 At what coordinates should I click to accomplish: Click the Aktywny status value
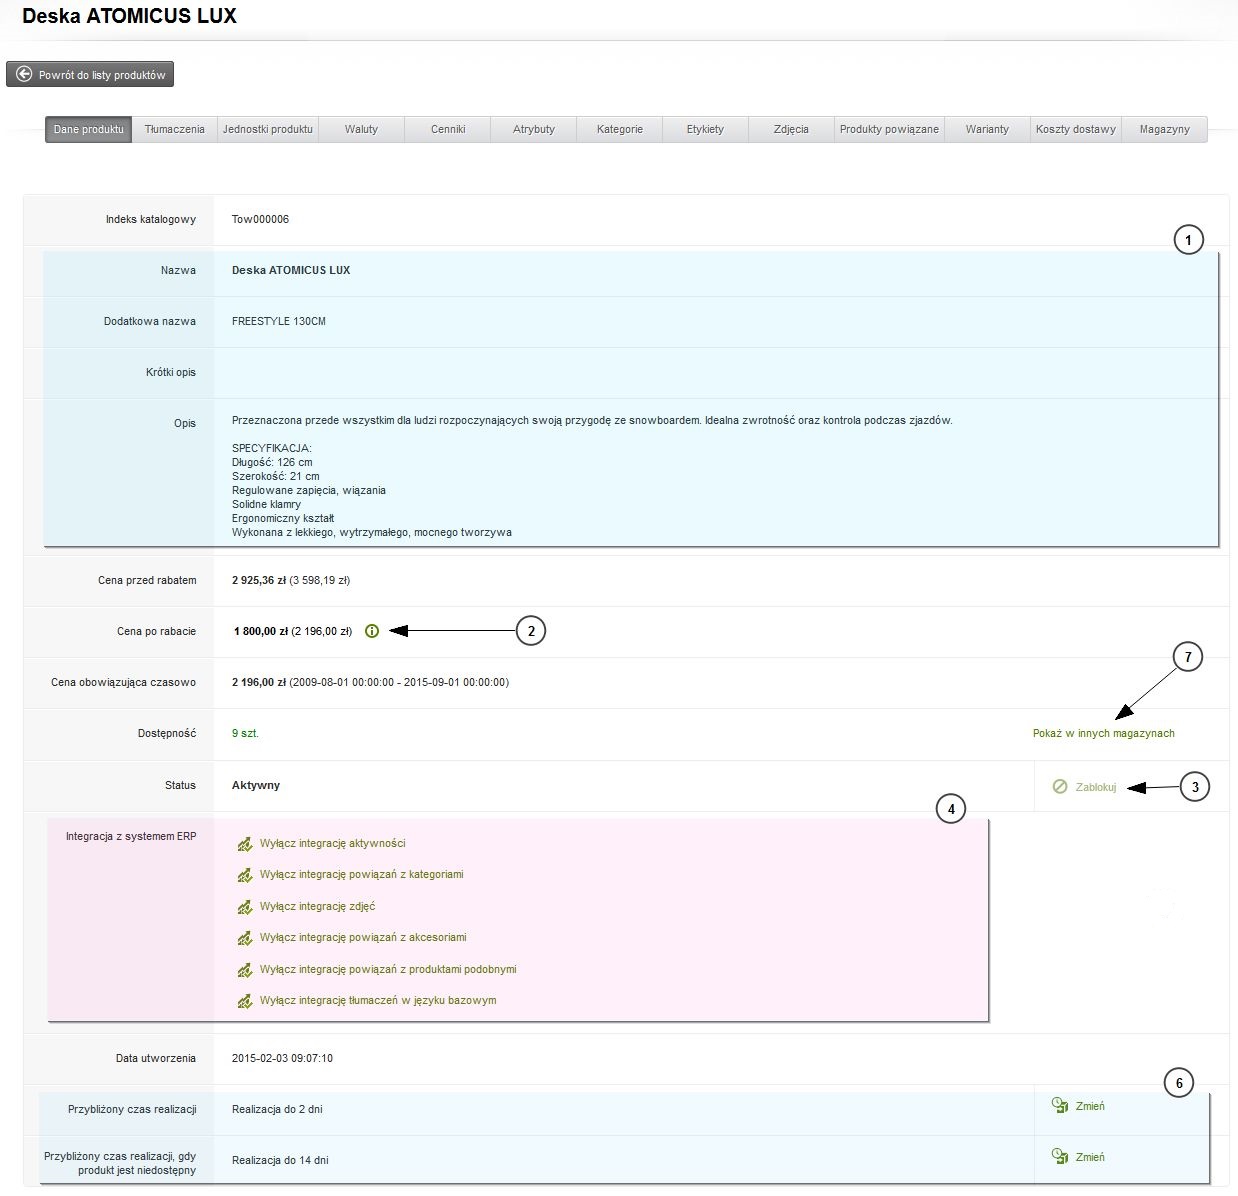coord(256,785)
